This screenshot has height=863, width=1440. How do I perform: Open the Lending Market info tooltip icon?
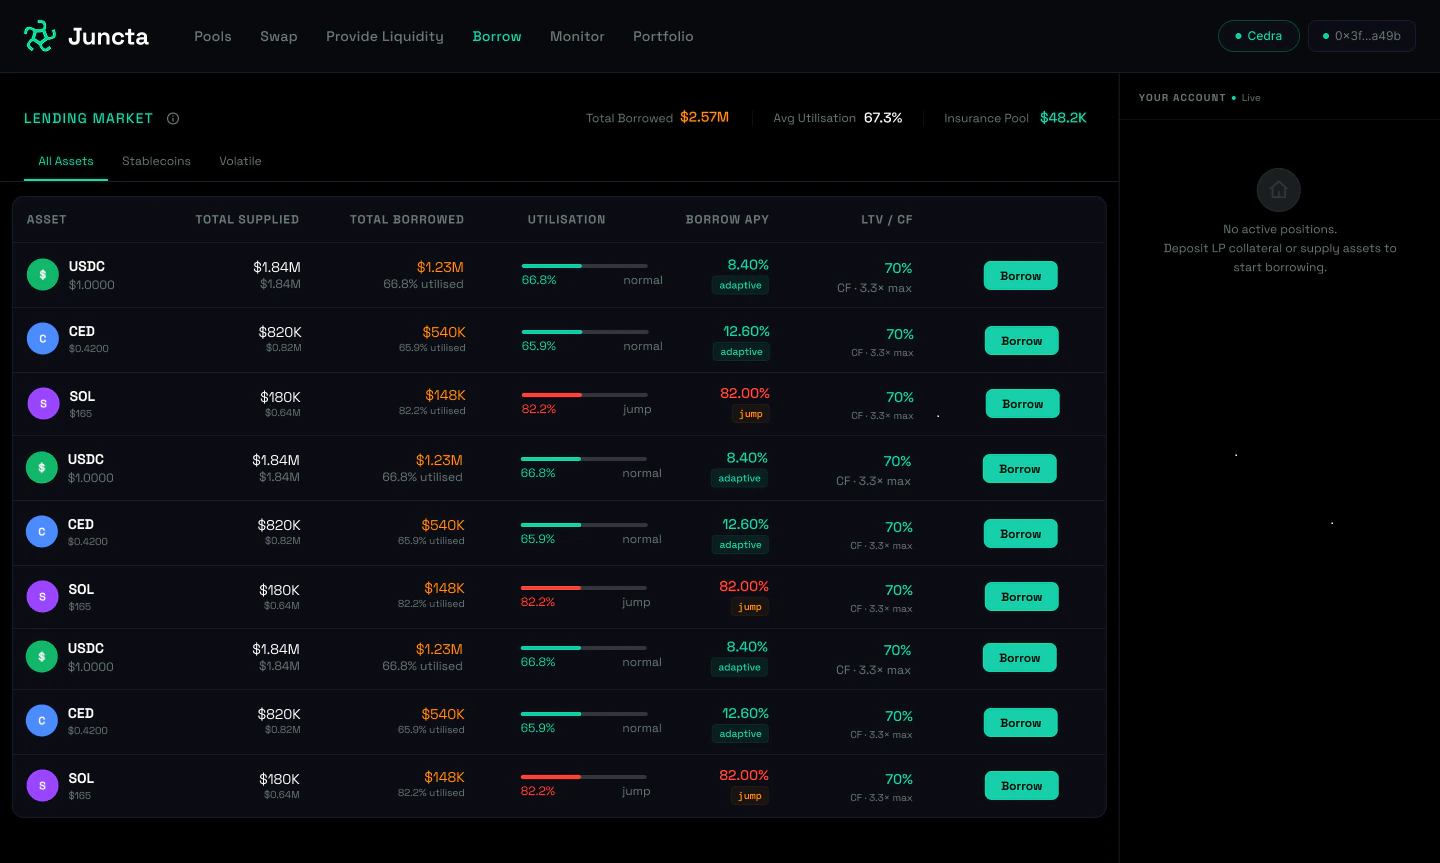tap(173, 118)
